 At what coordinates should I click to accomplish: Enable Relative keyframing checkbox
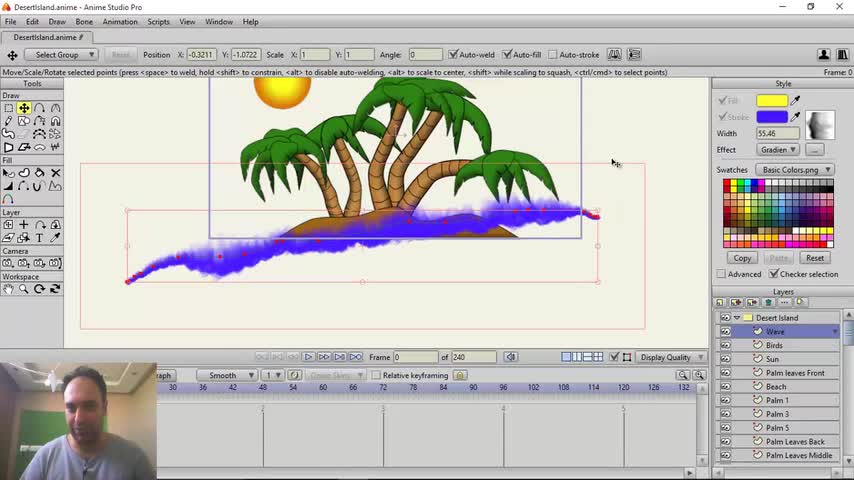376,375
